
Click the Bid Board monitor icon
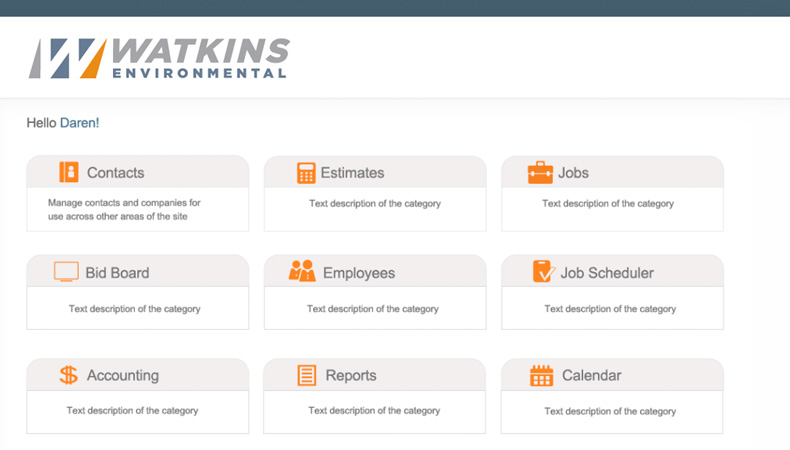(x=66, y=272)
